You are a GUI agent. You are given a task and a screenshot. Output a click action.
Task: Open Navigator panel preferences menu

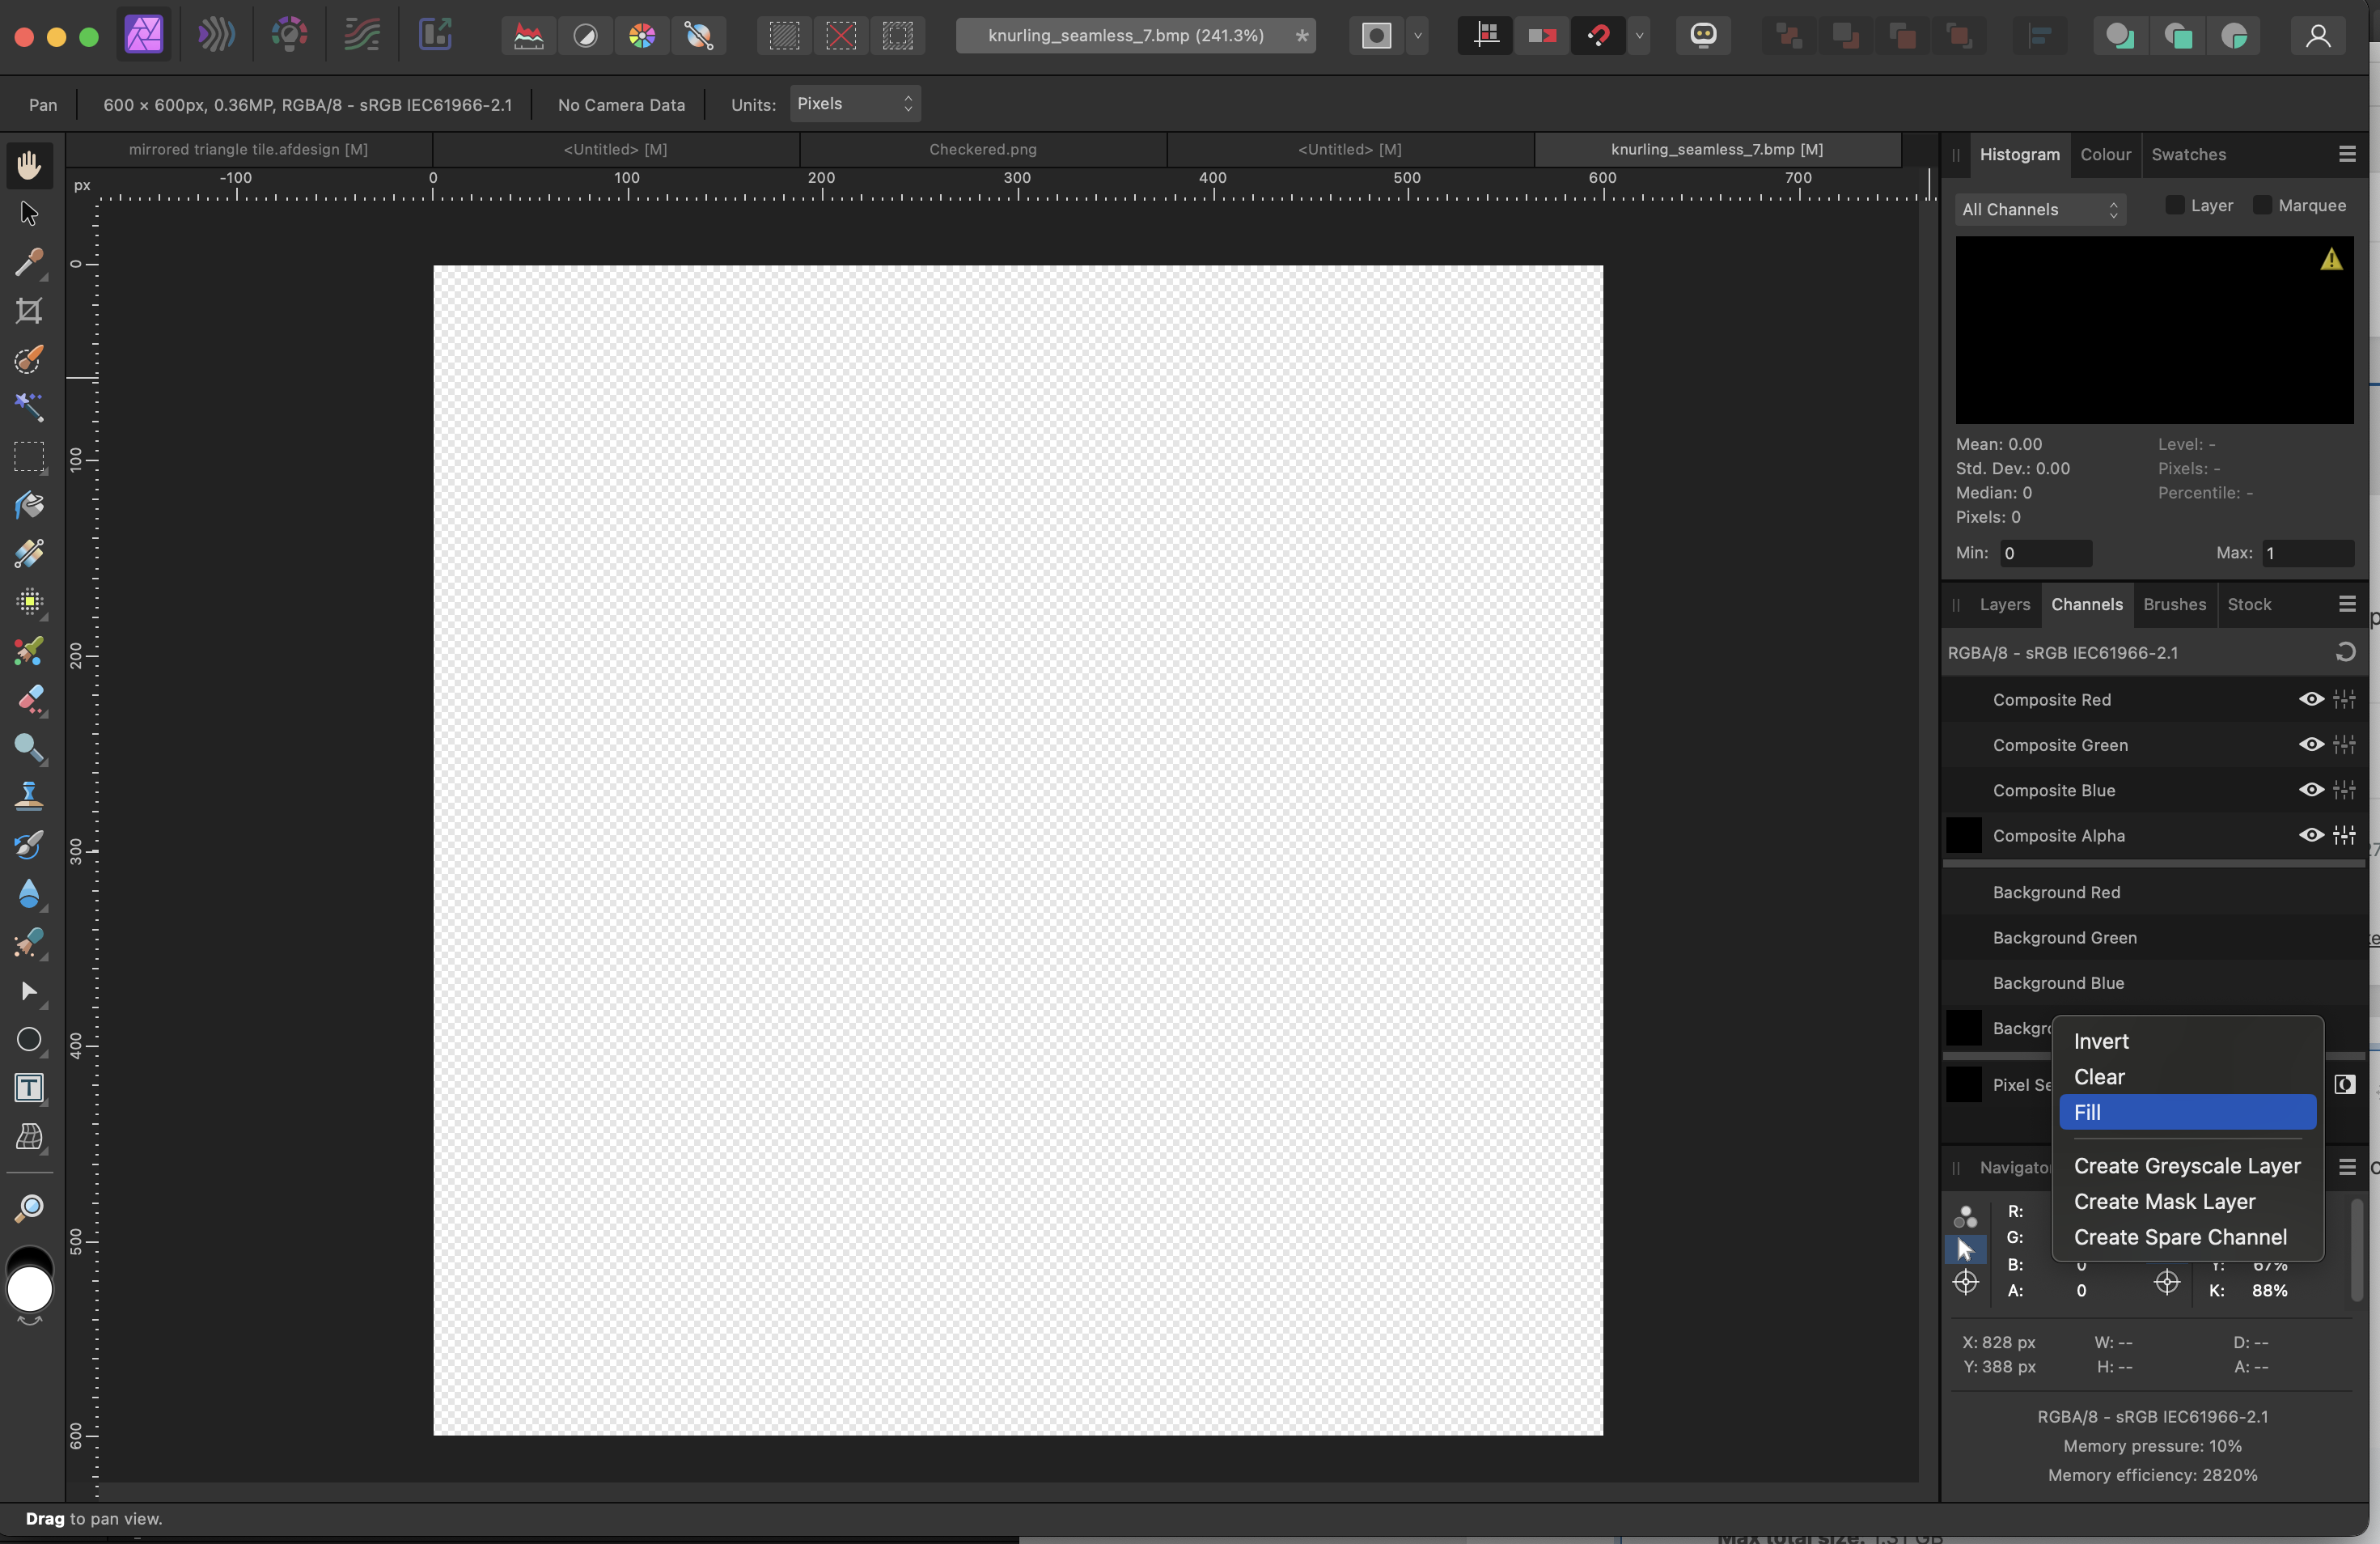click(2347, 1167)
